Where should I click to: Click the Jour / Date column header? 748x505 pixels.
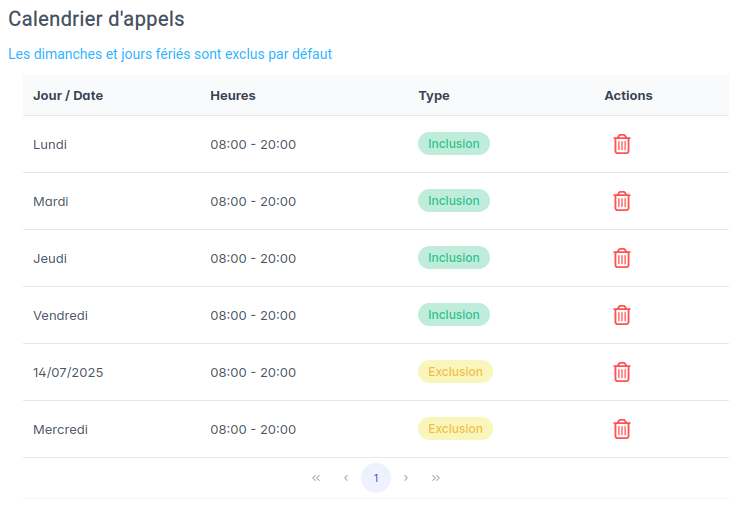(68, 96)
